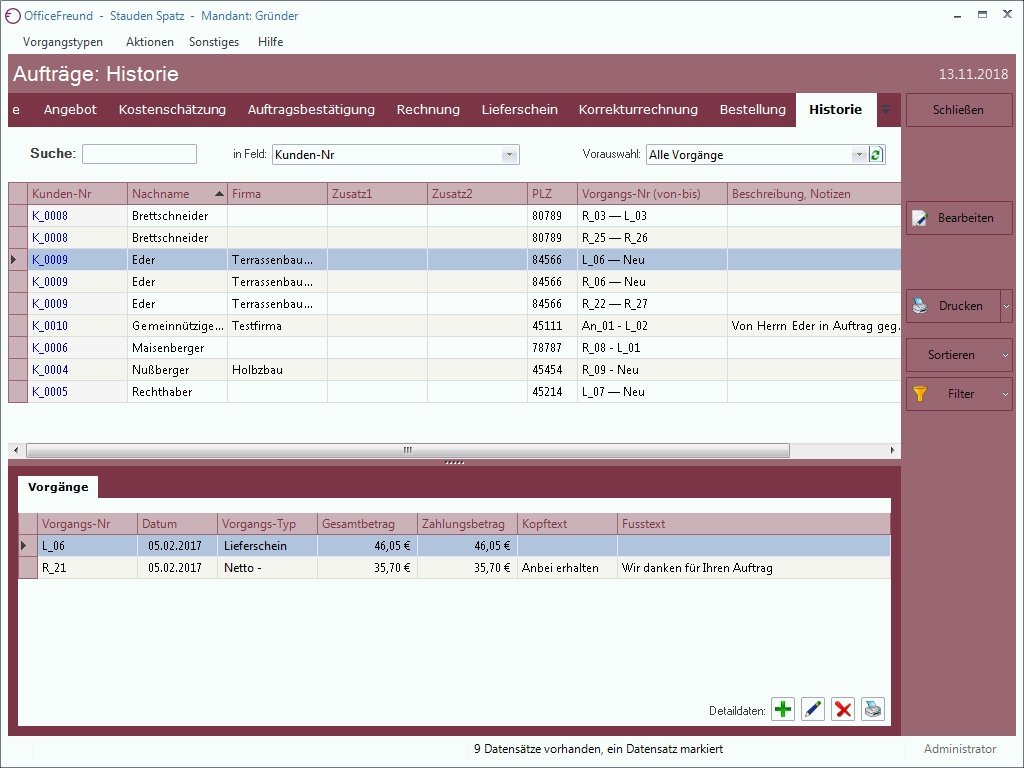Switch to the Auftragsbestätigung tab

(x=311, y=110)
